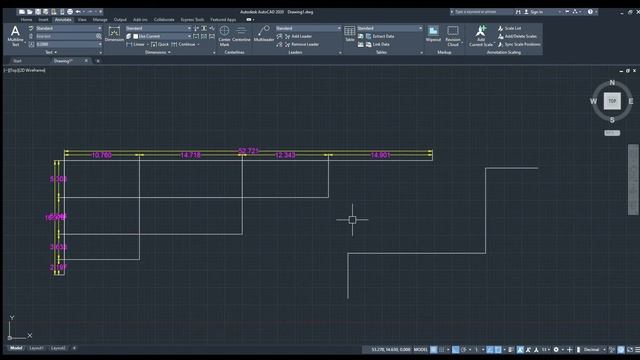
Task: Expand the Dimensions panel title
Action: point(158,52)
